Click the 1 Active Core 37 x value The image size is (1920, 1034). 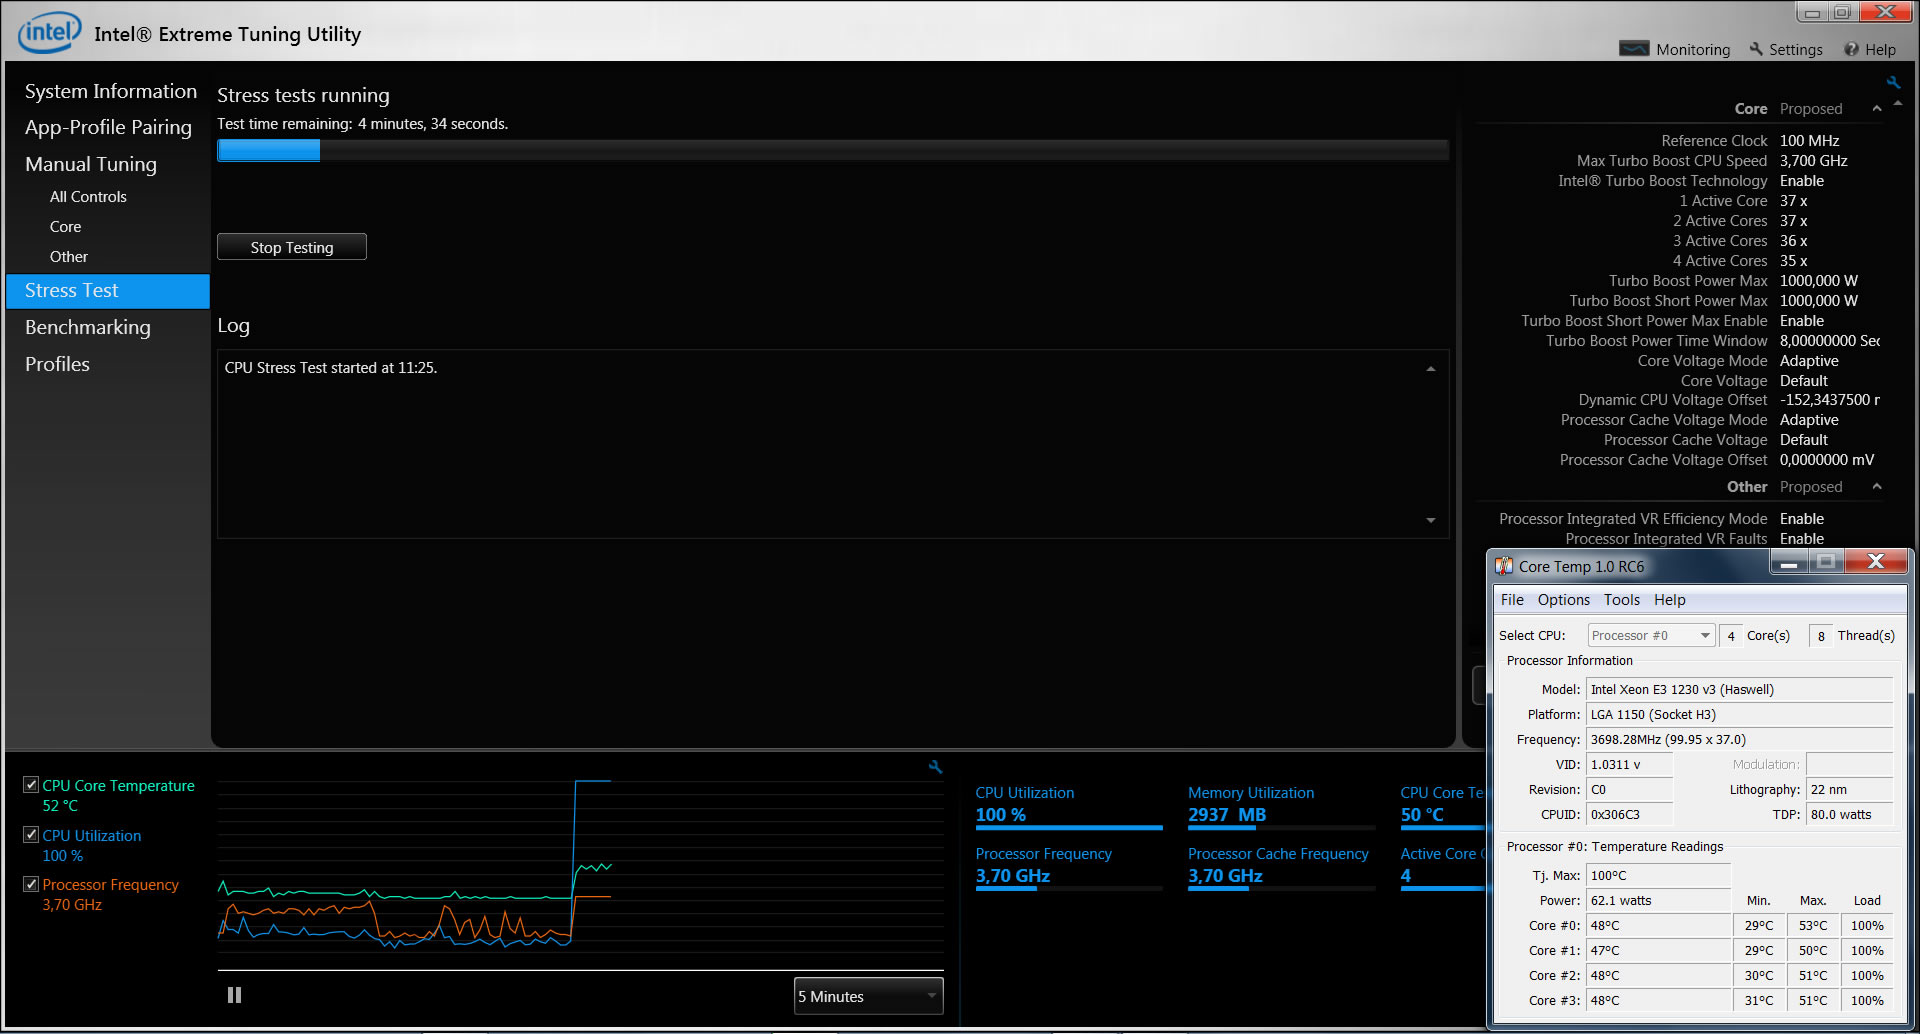click(x=1793, y=201)
